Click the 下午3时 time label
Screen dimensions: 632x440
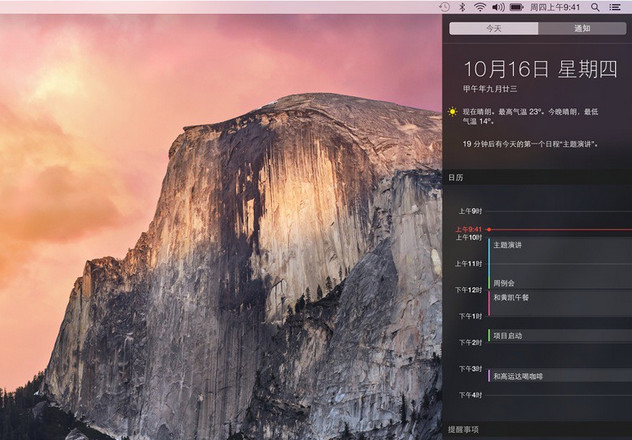[x=470, y=369]
